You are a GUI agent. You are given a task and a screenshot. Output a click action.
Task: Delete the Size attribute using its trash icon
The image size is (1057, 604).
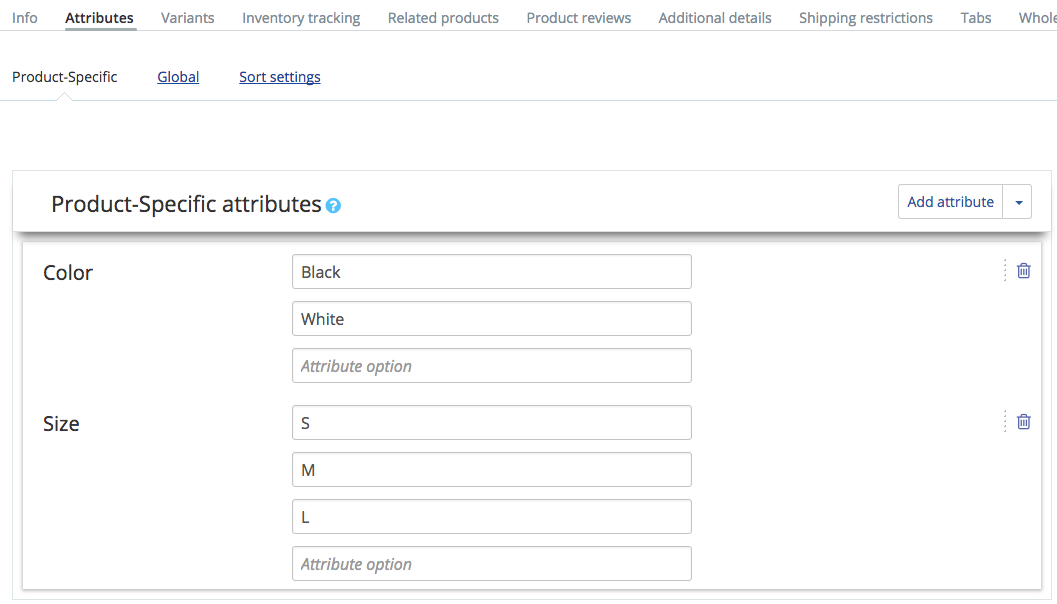tap(1023, 421)
